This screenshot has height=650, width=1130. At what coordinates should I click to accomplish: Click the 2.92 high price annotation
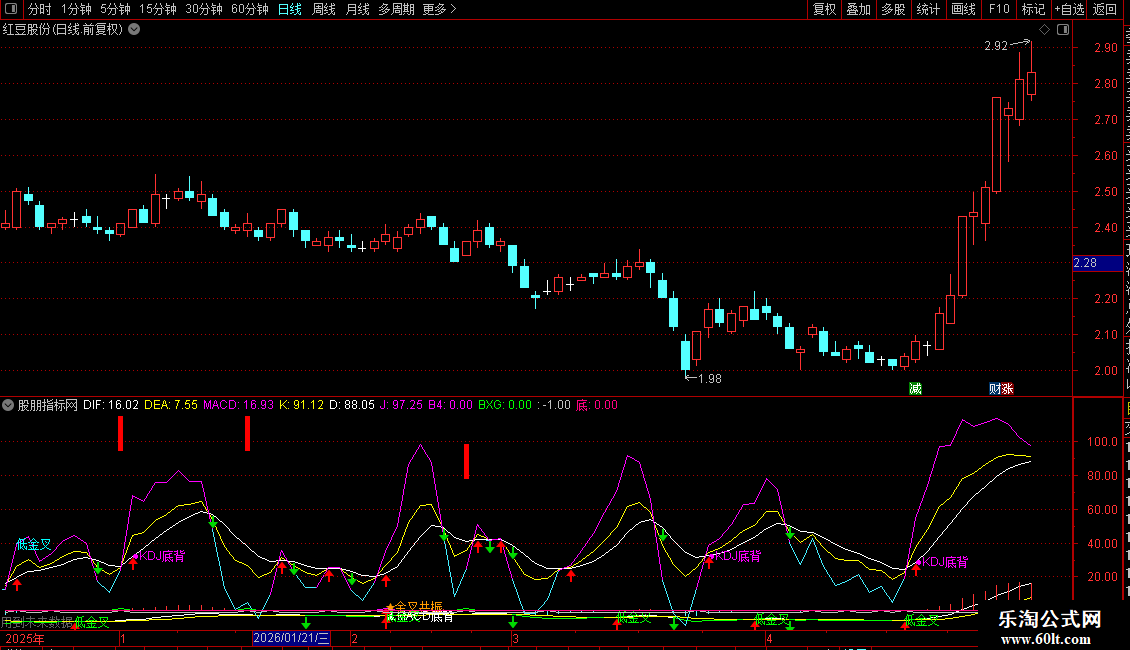[x=996, y=46]
